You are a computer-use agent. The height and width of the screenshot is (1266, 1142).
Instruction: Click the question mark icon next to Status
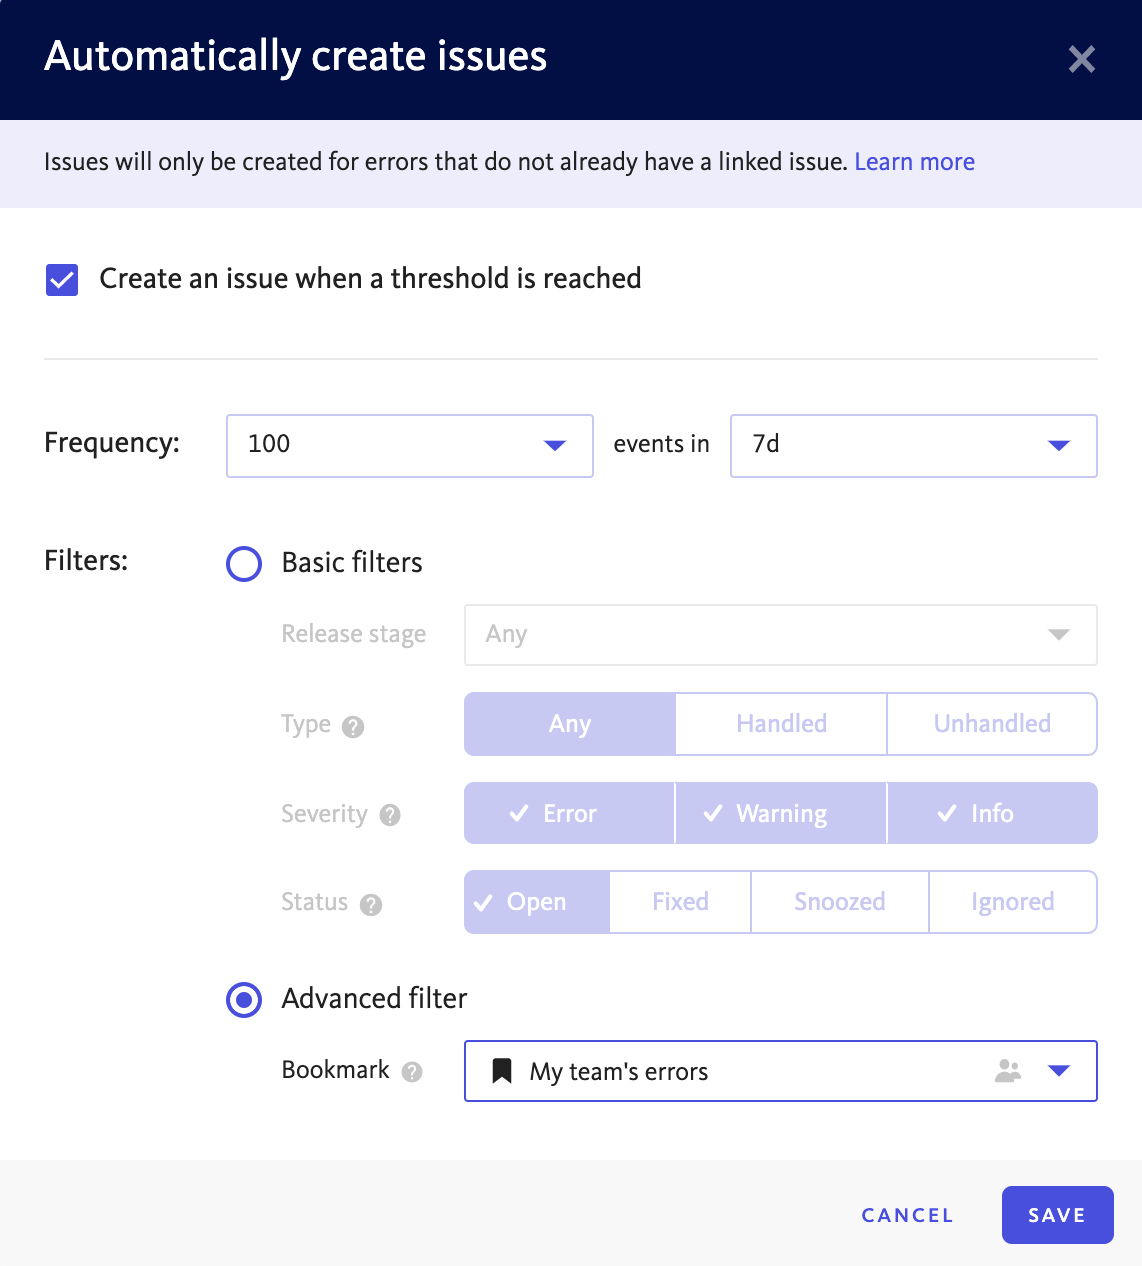371,905
